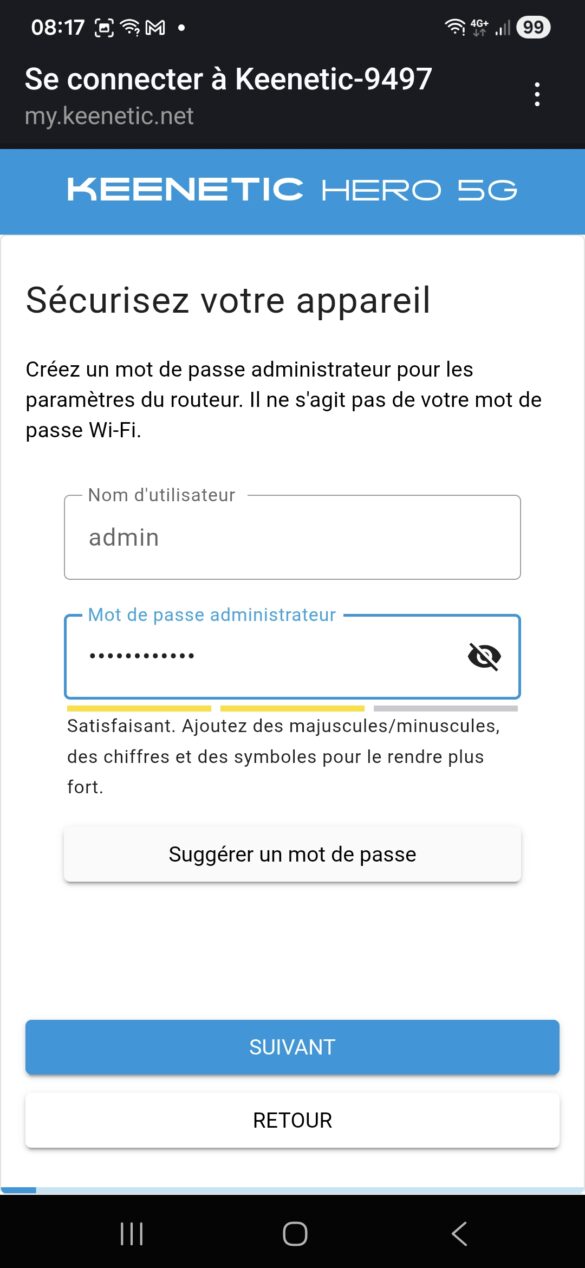Viewport: 585px width, 1268px height.
Task: Tap the 4G+ signal indicator
Action: (479, 28)
